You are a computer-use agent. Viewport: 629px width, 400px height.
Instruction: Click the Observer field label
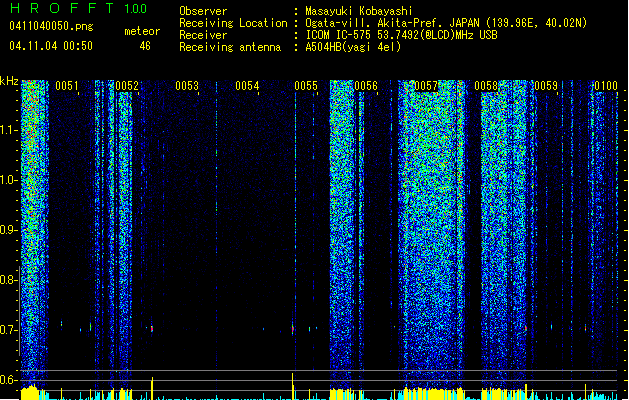[x=203, y=11]
